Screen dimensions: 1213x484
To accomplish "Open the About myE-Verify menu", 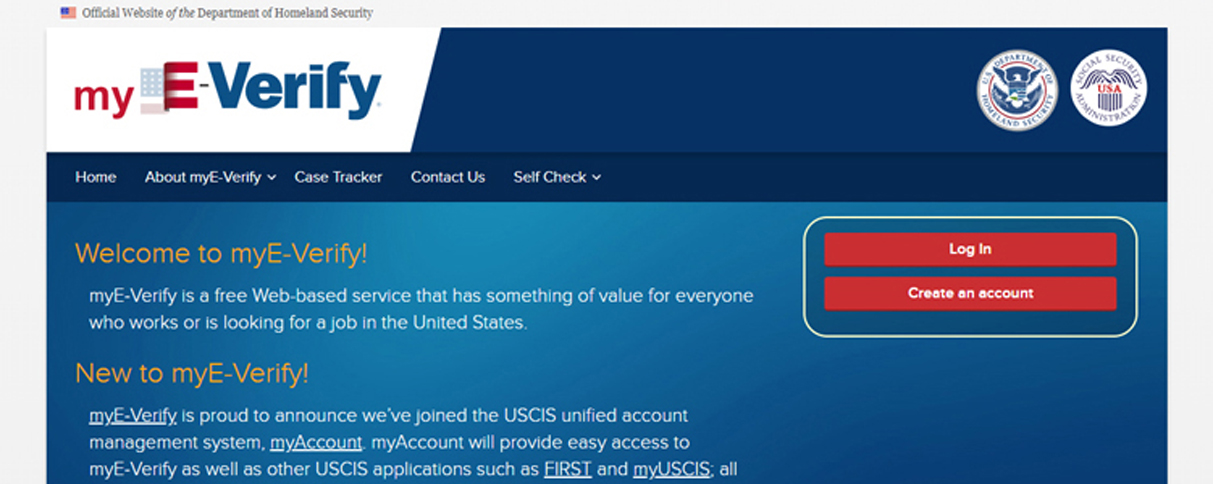I will coord(203,177).
